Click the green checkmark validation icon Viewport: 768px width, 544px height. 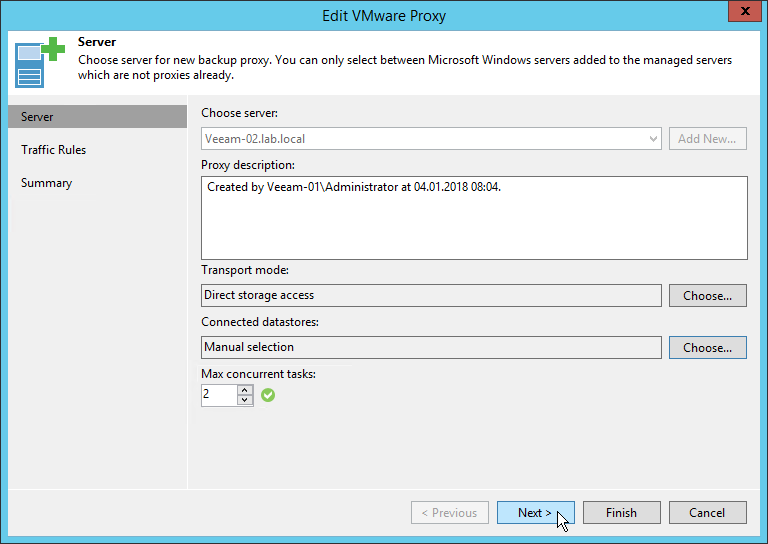(x=268, y=395)
